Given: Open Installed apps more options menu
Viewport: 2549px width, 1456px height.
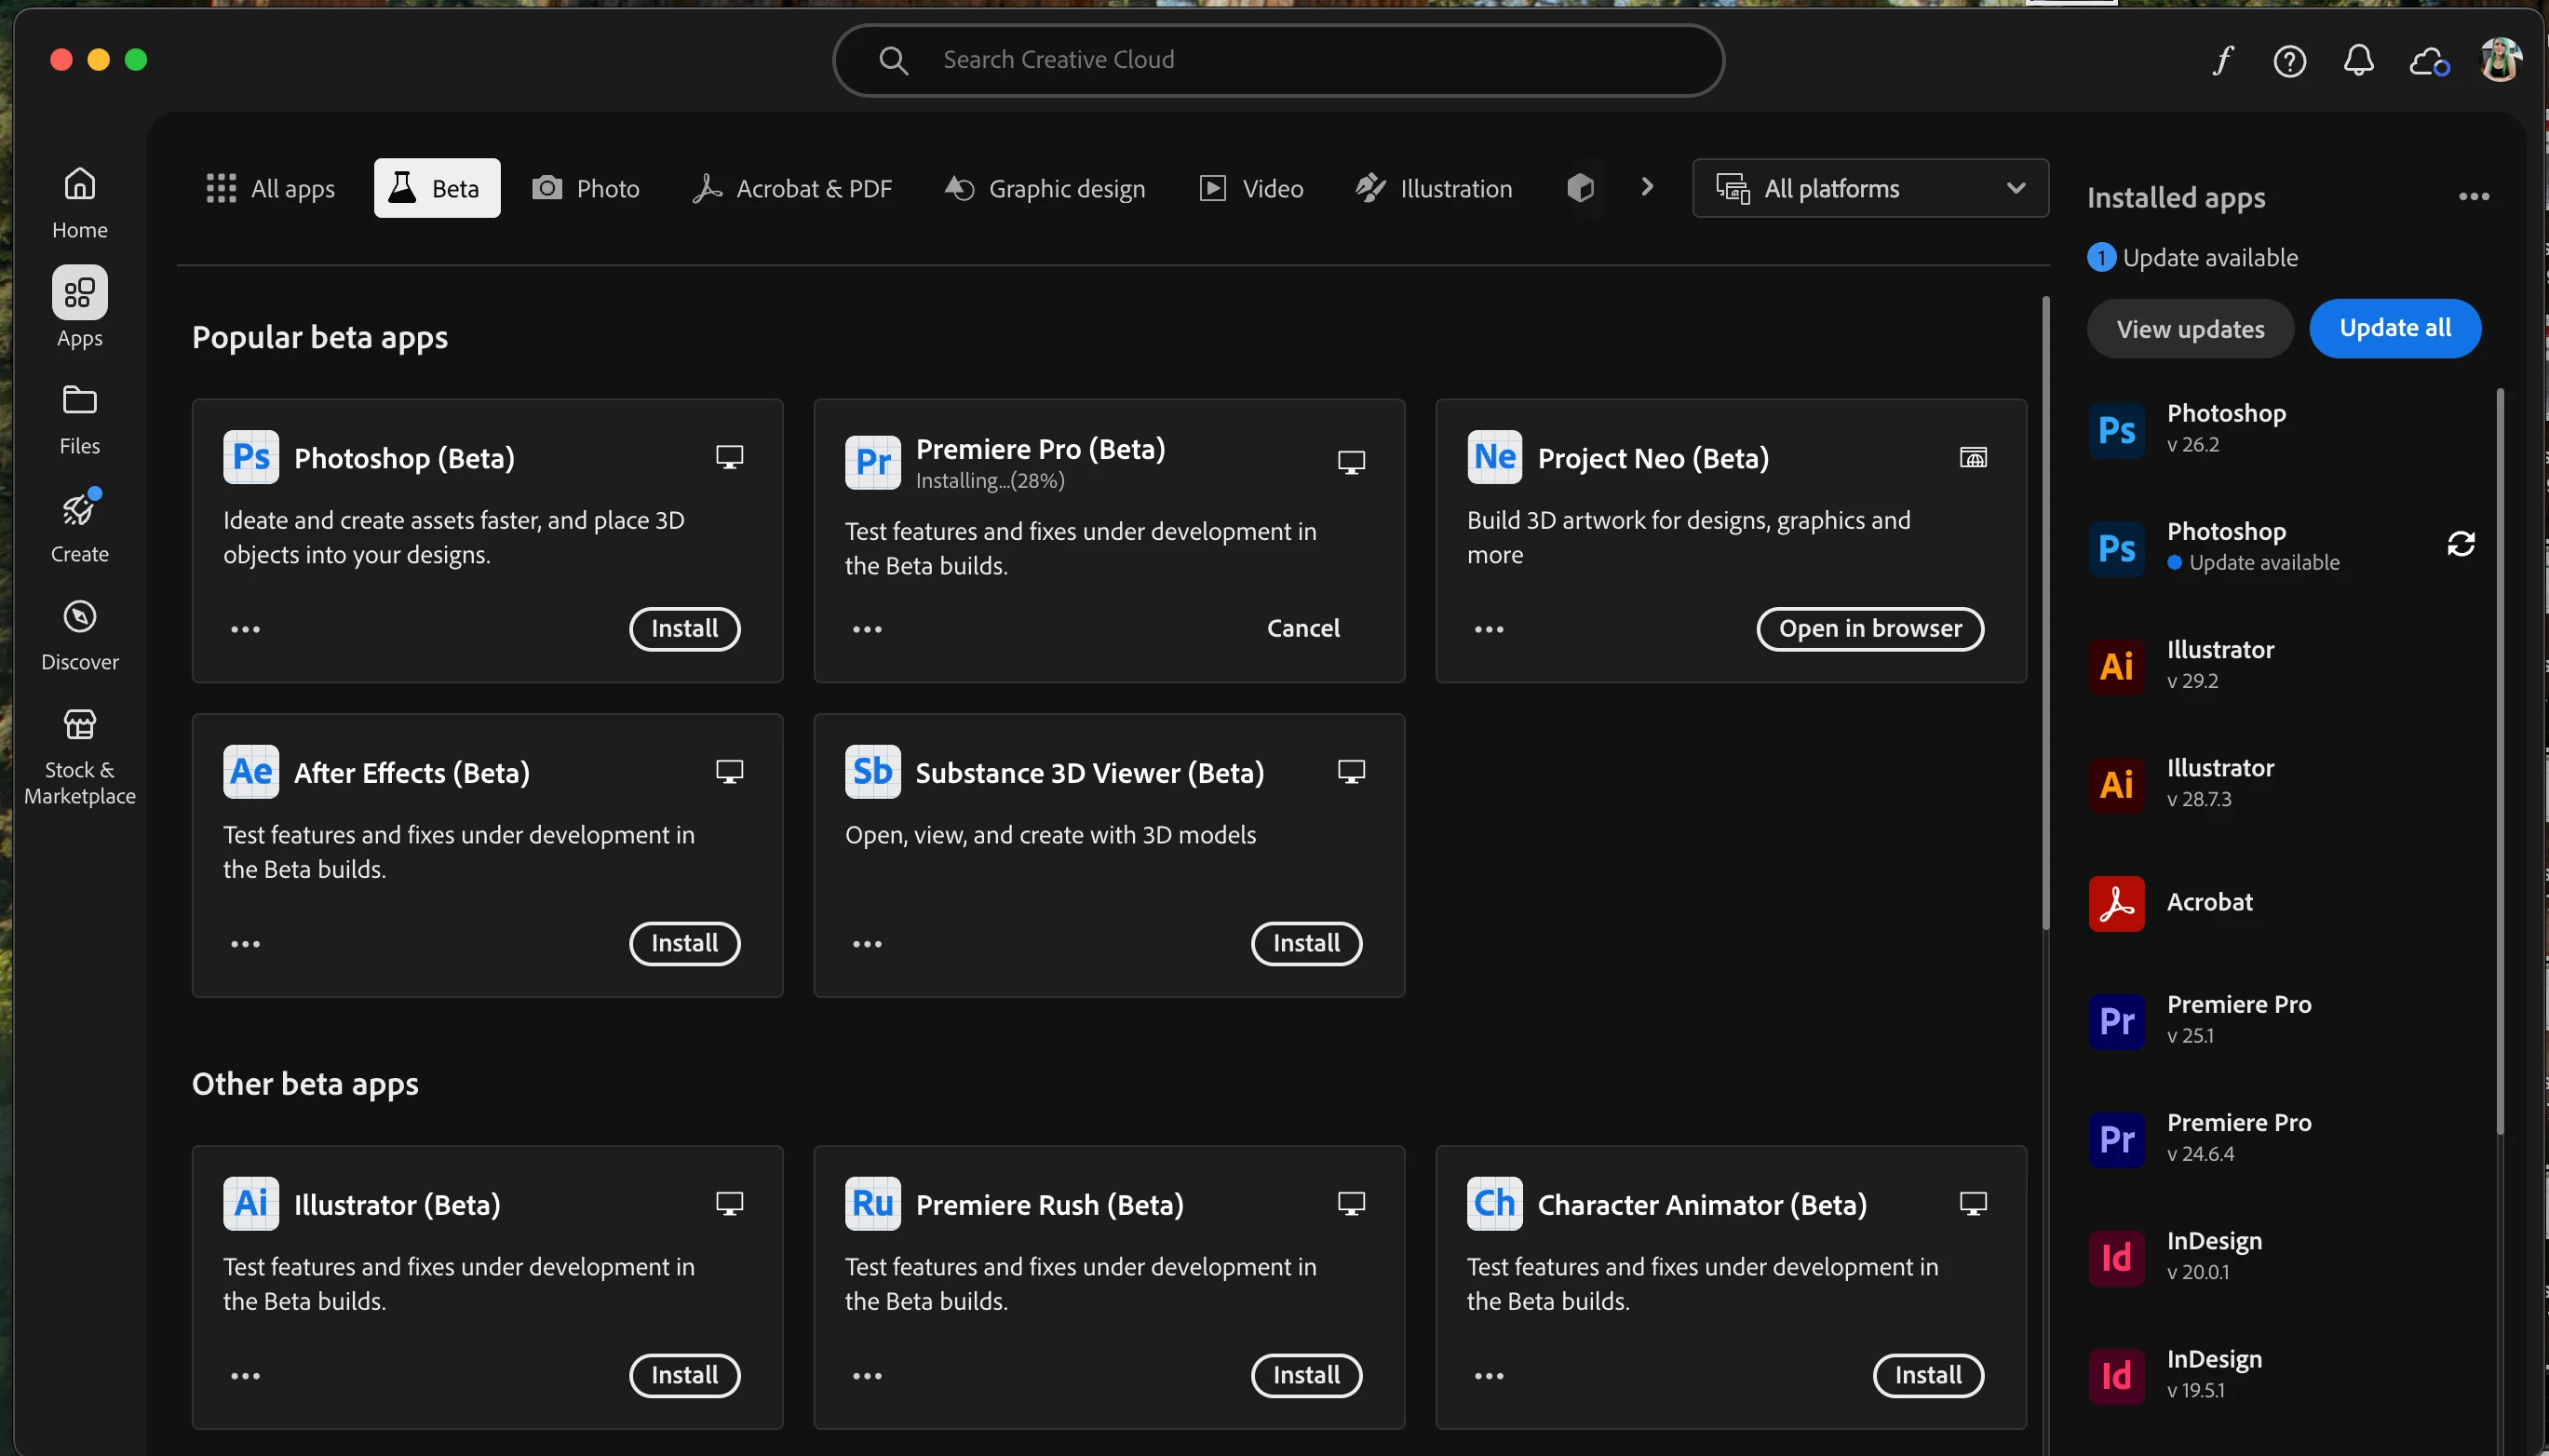Looking at the screenshot, I should point(2473,197).
